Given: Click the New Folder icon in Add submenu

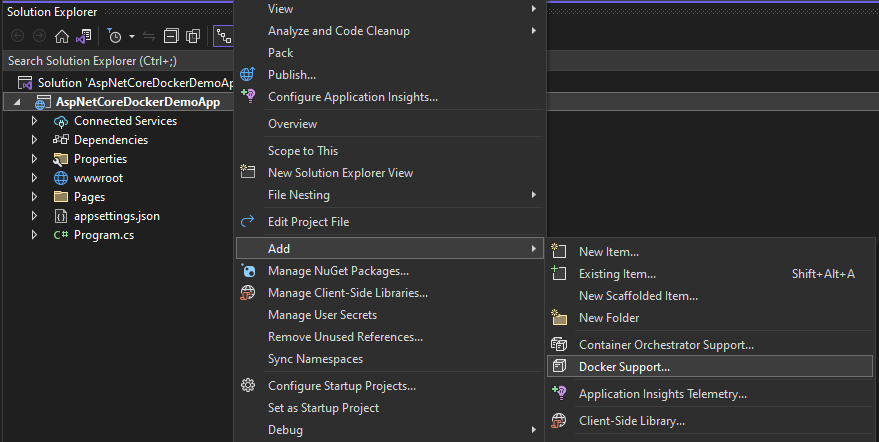Looking at the screenshot, I should click(560, 318).
